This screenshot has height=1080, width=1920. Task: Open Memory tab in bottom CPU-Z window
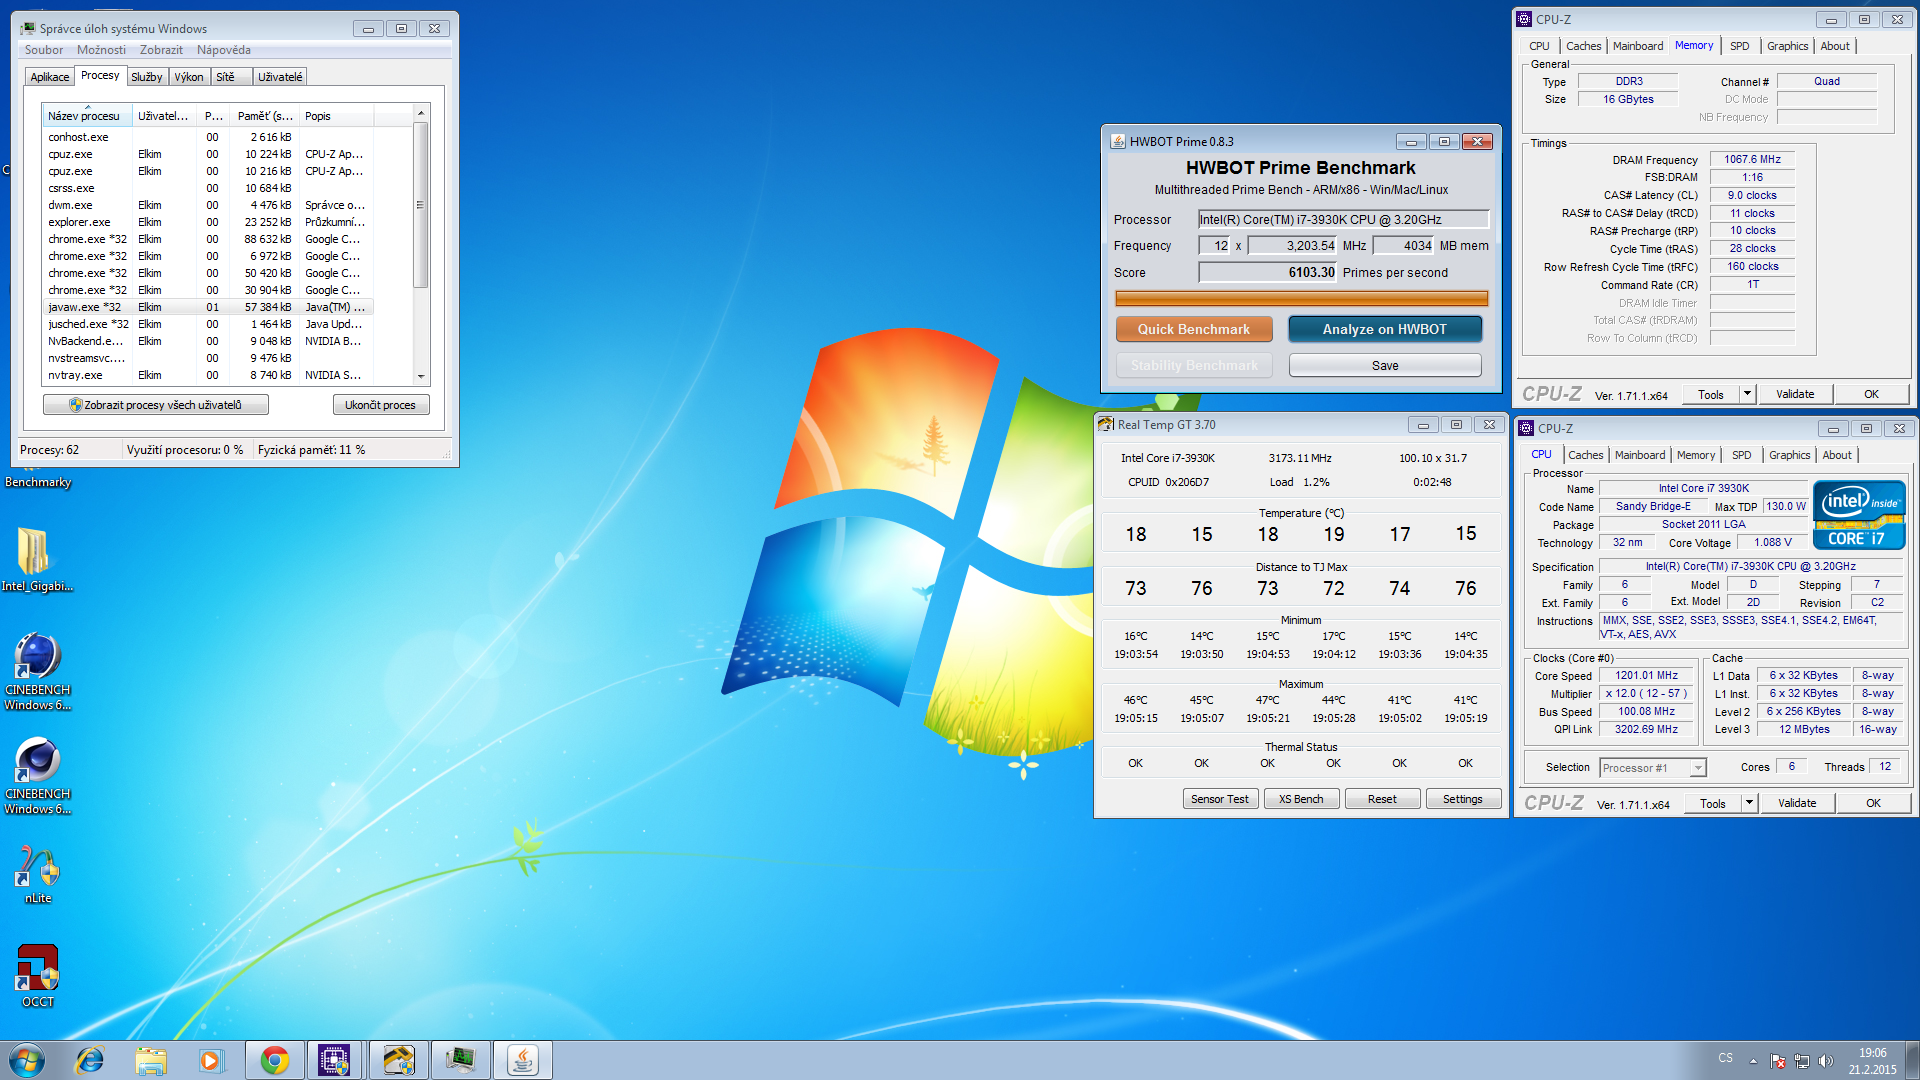point(1696,455)
